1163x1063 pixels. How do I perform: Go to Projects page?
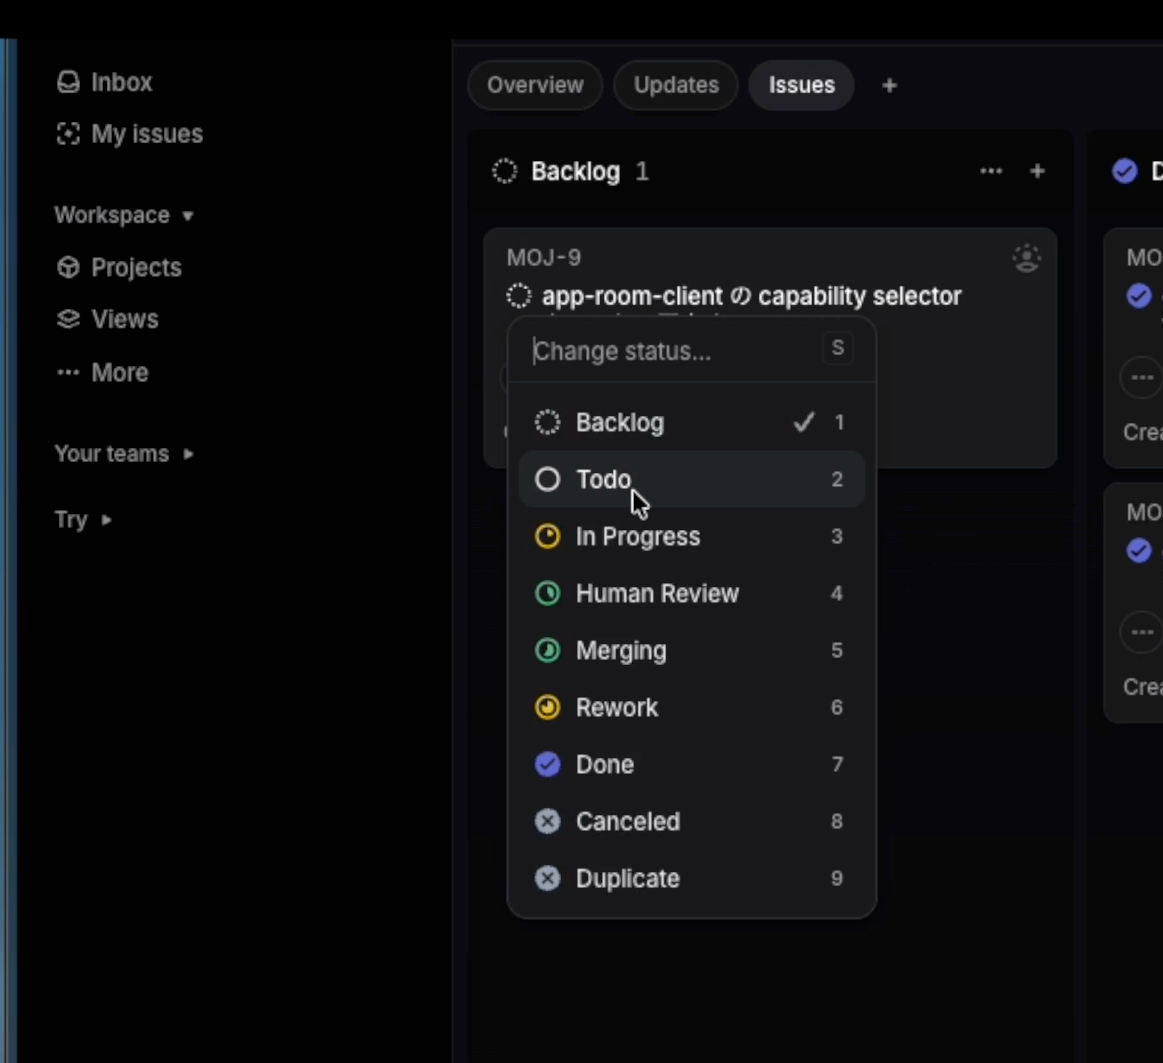click(119, 267)
